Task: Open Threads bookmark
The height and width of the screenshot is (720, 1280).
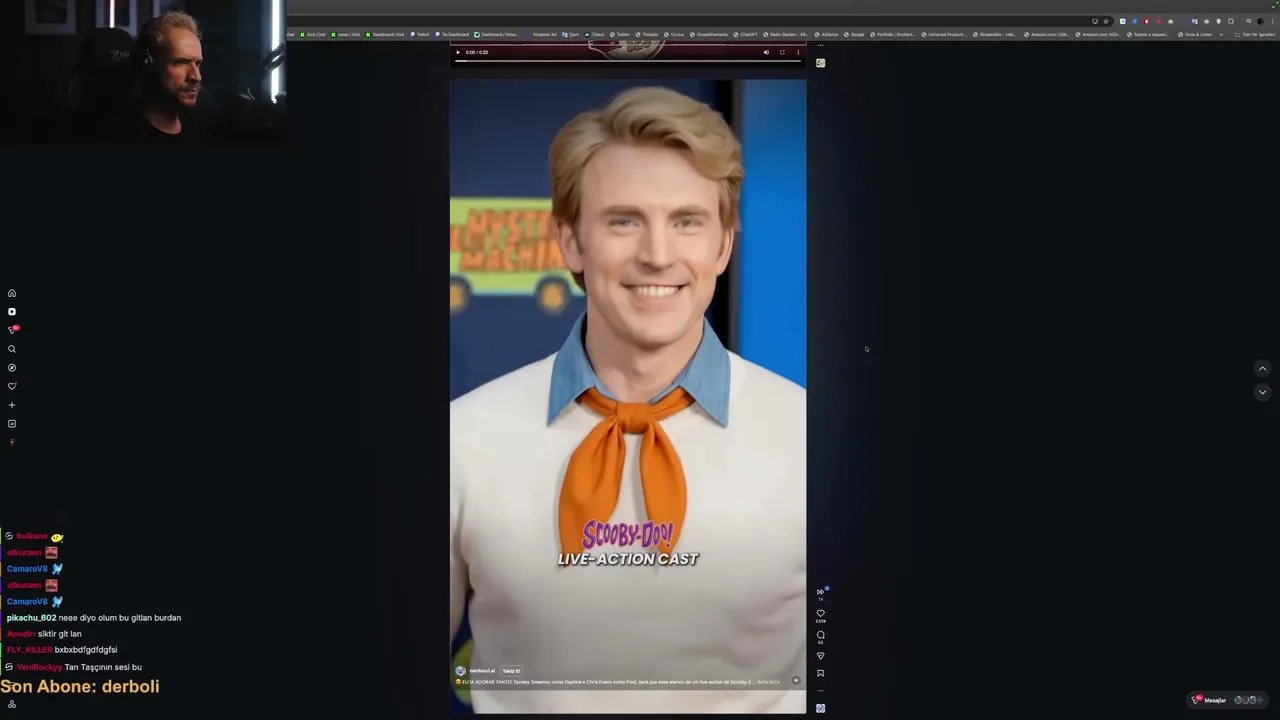Action: click(x=647, y=35)
